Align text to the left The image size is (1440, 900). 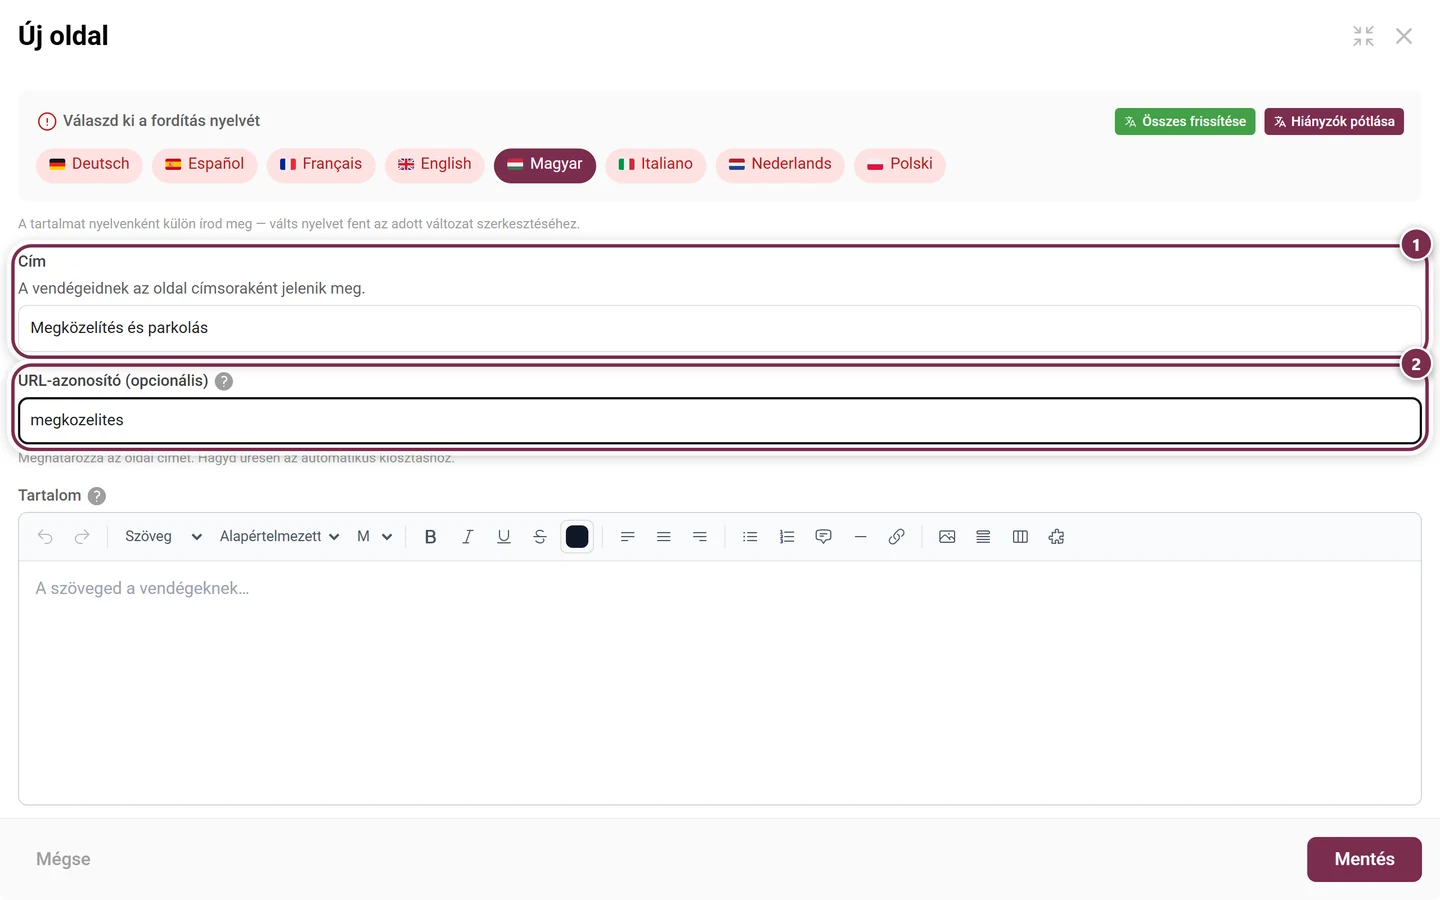[627, 537]
